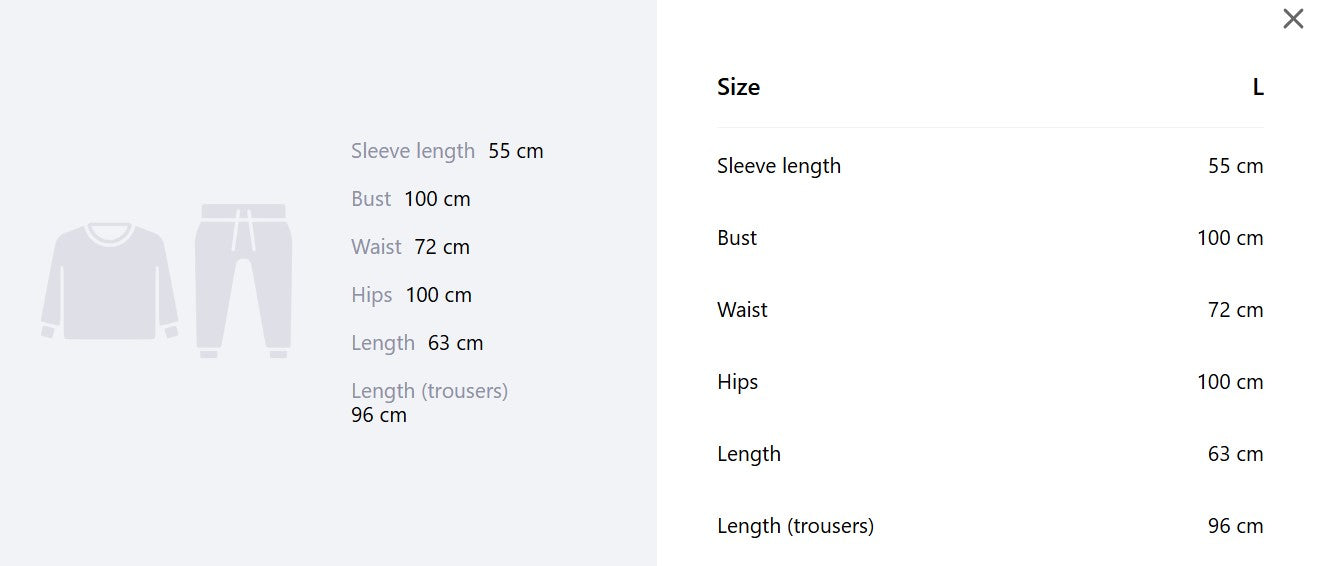Click grey Bust label beside the icons
The height and width of the screenshot is (566, 1320).
point(371,199)
